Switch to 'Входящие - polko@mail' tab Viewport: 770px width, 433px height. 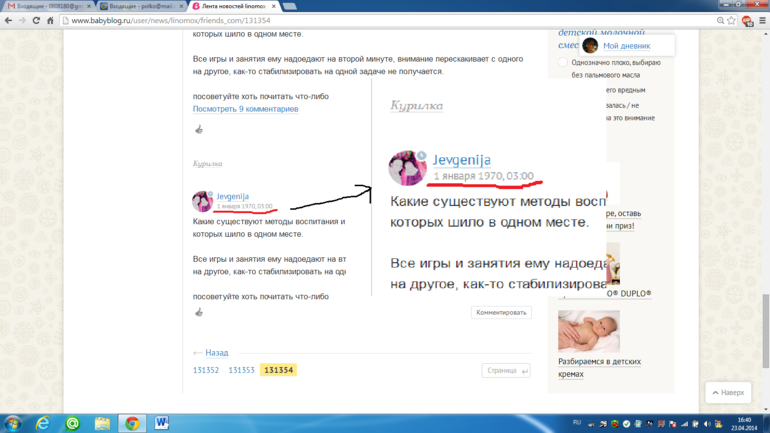(x=141, y=6)
